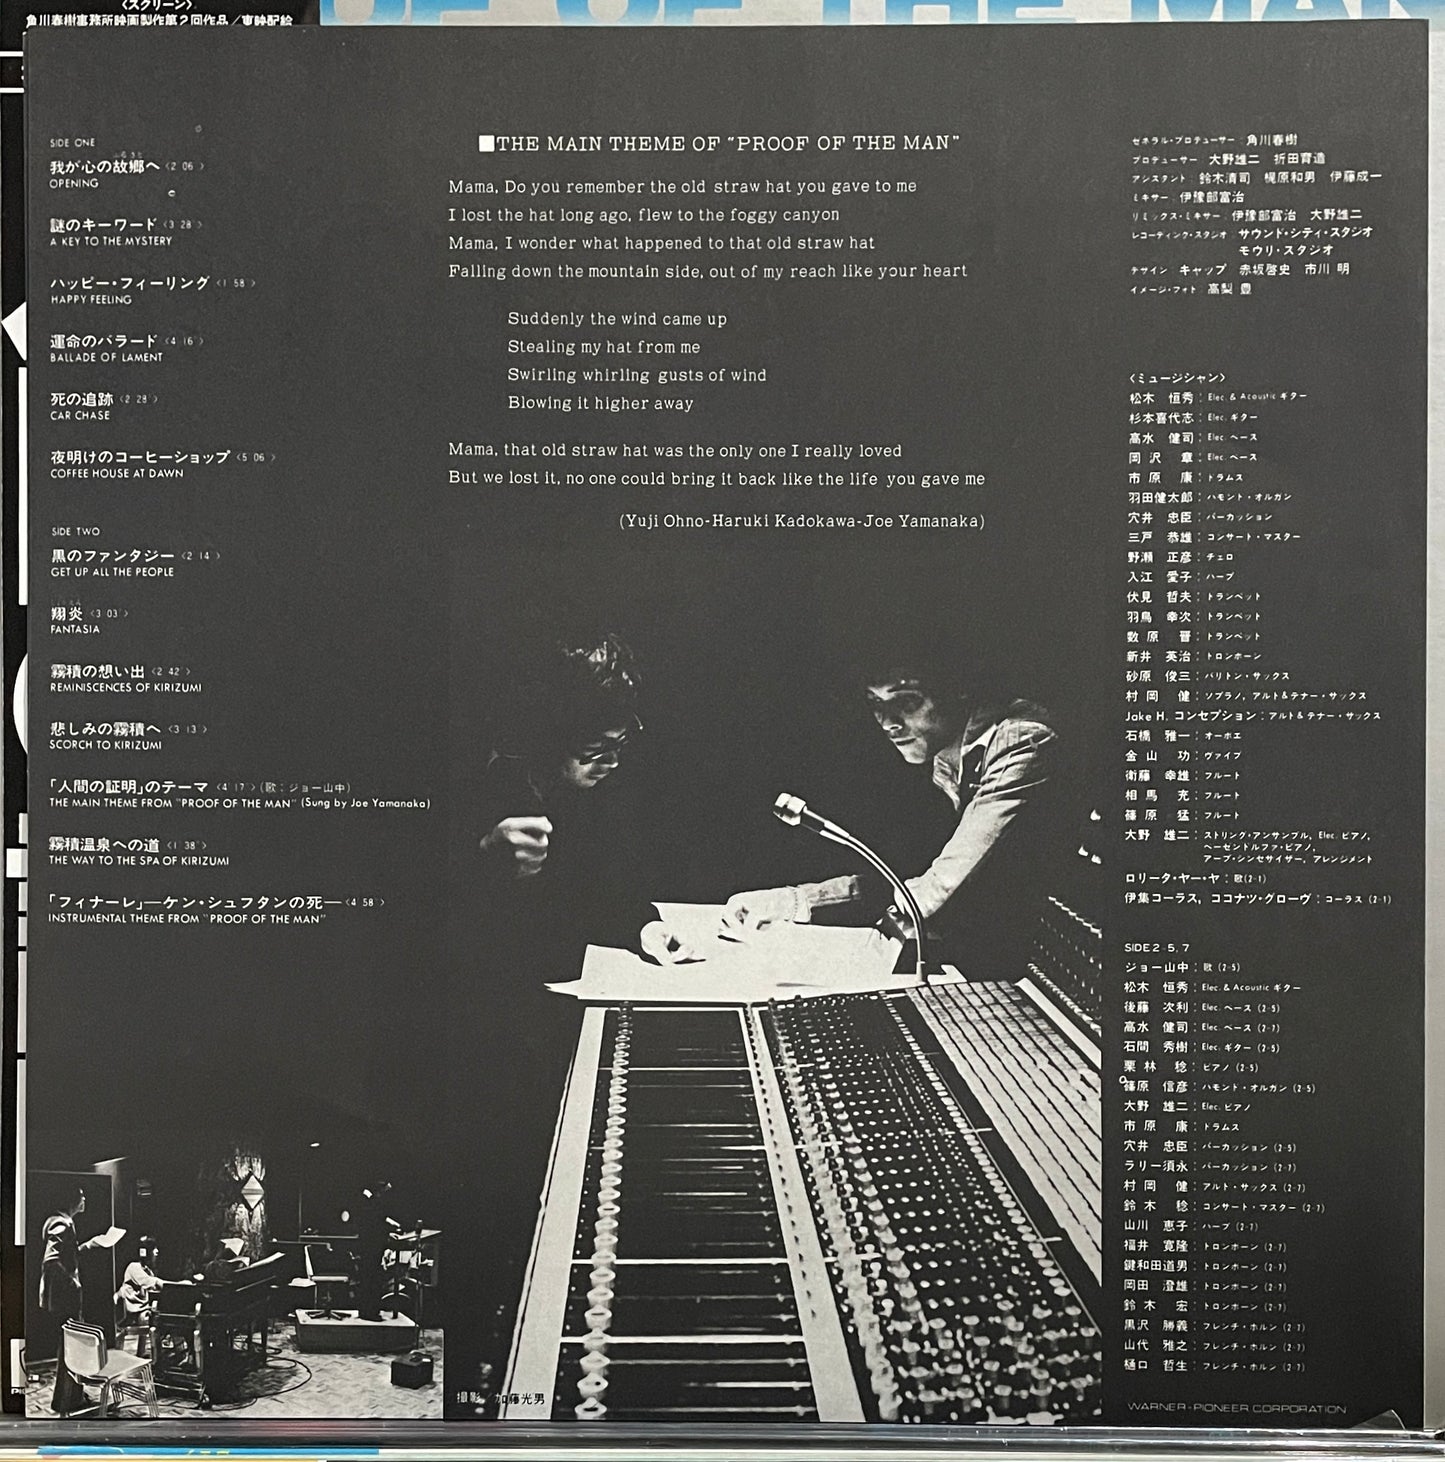Click the CAR CHASE track title
1445x1462 pixels.
80,416
